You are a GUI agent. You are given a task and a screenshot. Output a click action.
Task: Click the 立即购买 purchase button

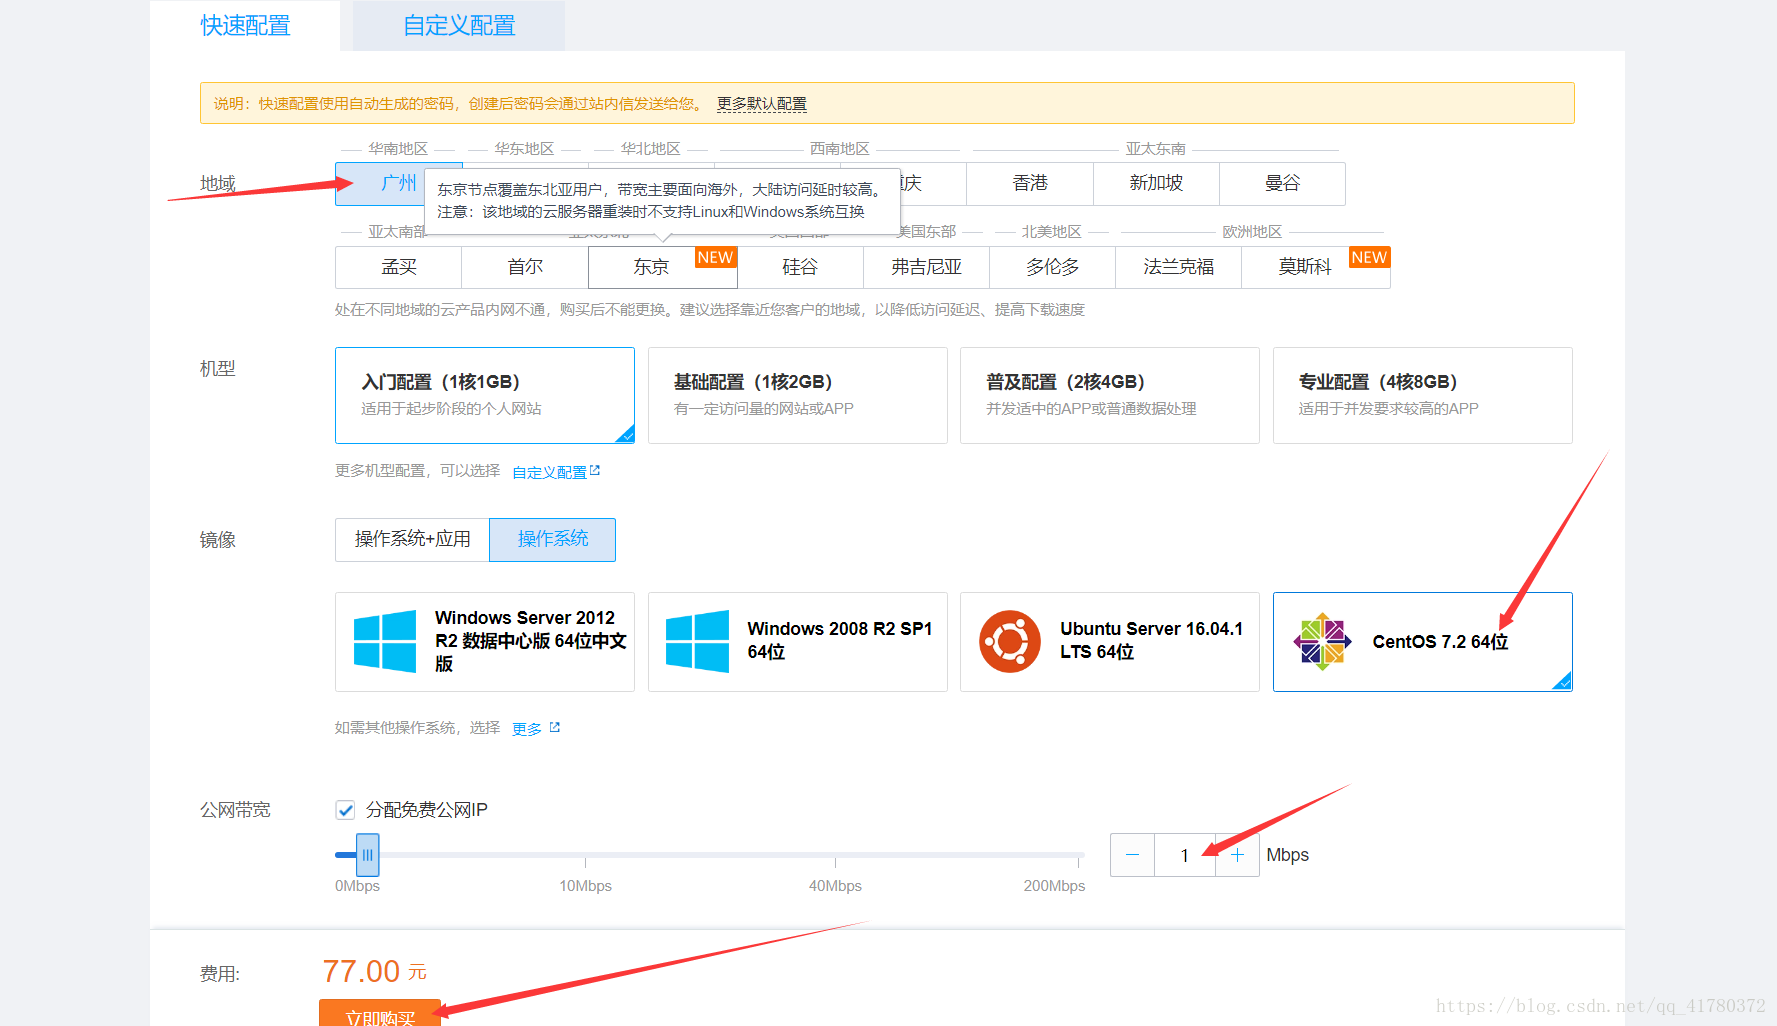380,1013
